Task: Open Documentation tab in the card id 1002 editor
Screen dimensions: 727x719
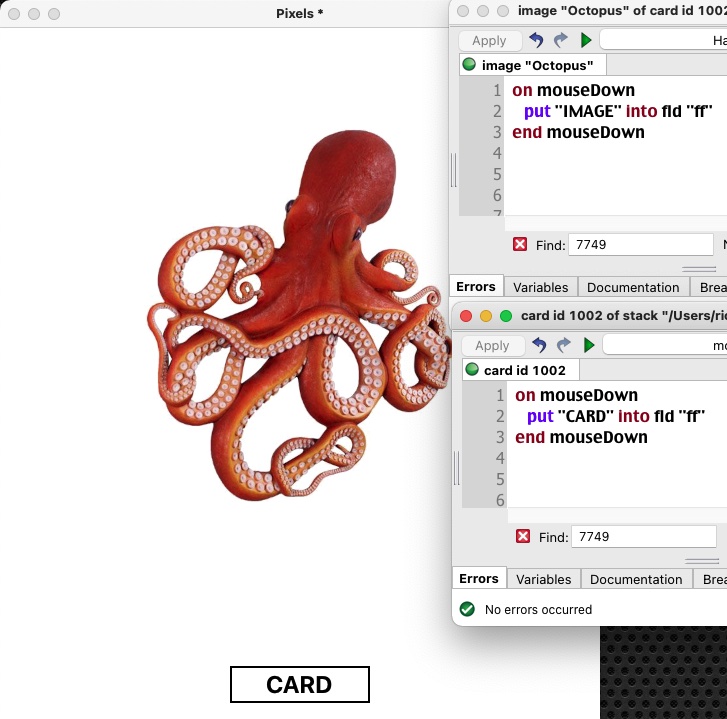Action: click(636, 579)
